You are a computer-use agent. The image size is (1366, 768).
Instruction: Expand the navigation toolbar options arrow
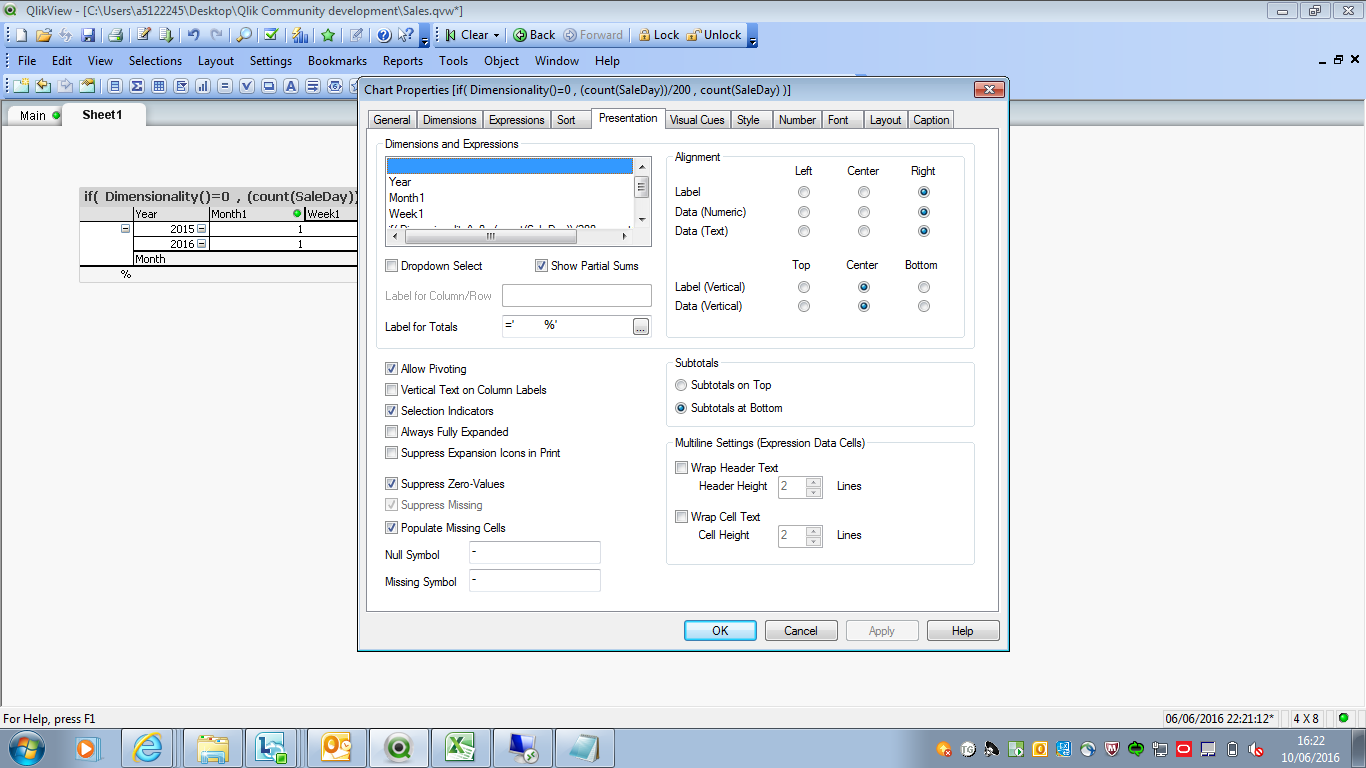coord(753,38)
